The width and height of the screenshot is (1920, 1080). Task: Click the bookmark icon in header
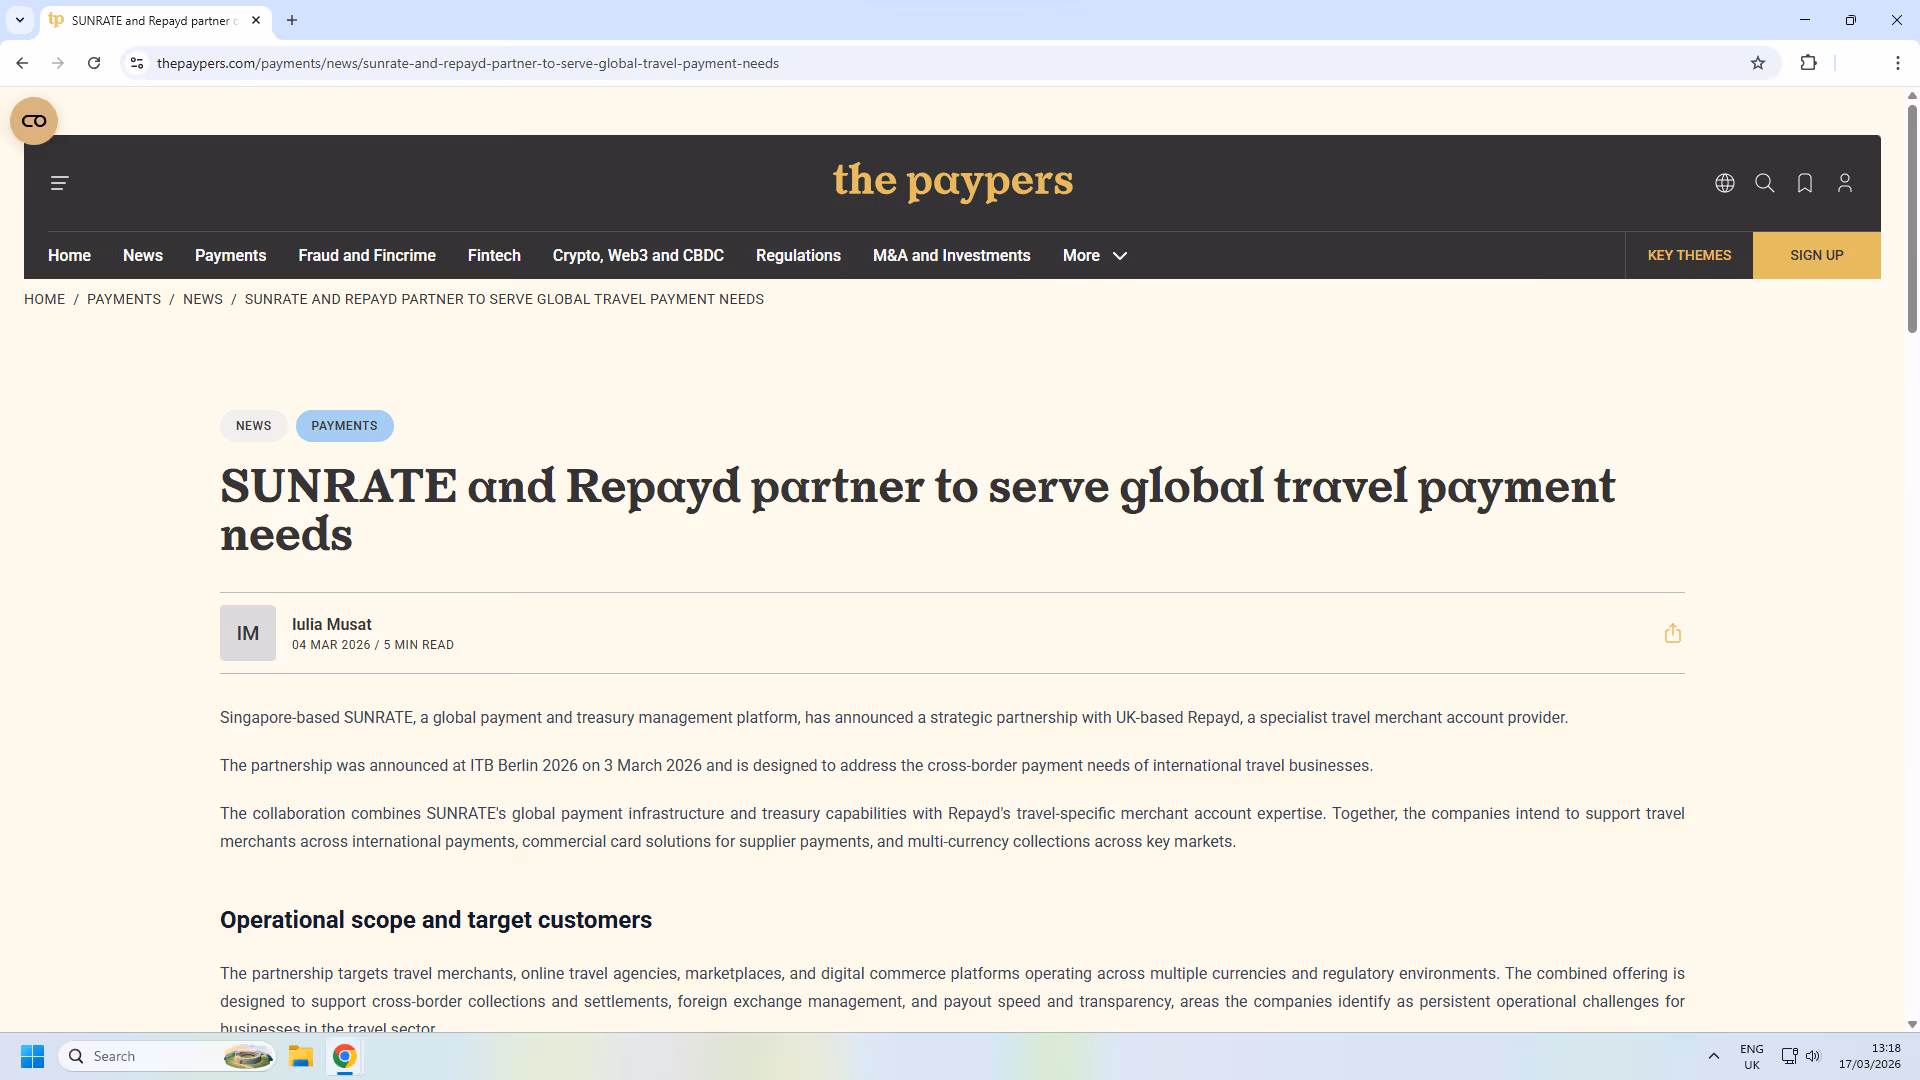(x=1805, y=183)
